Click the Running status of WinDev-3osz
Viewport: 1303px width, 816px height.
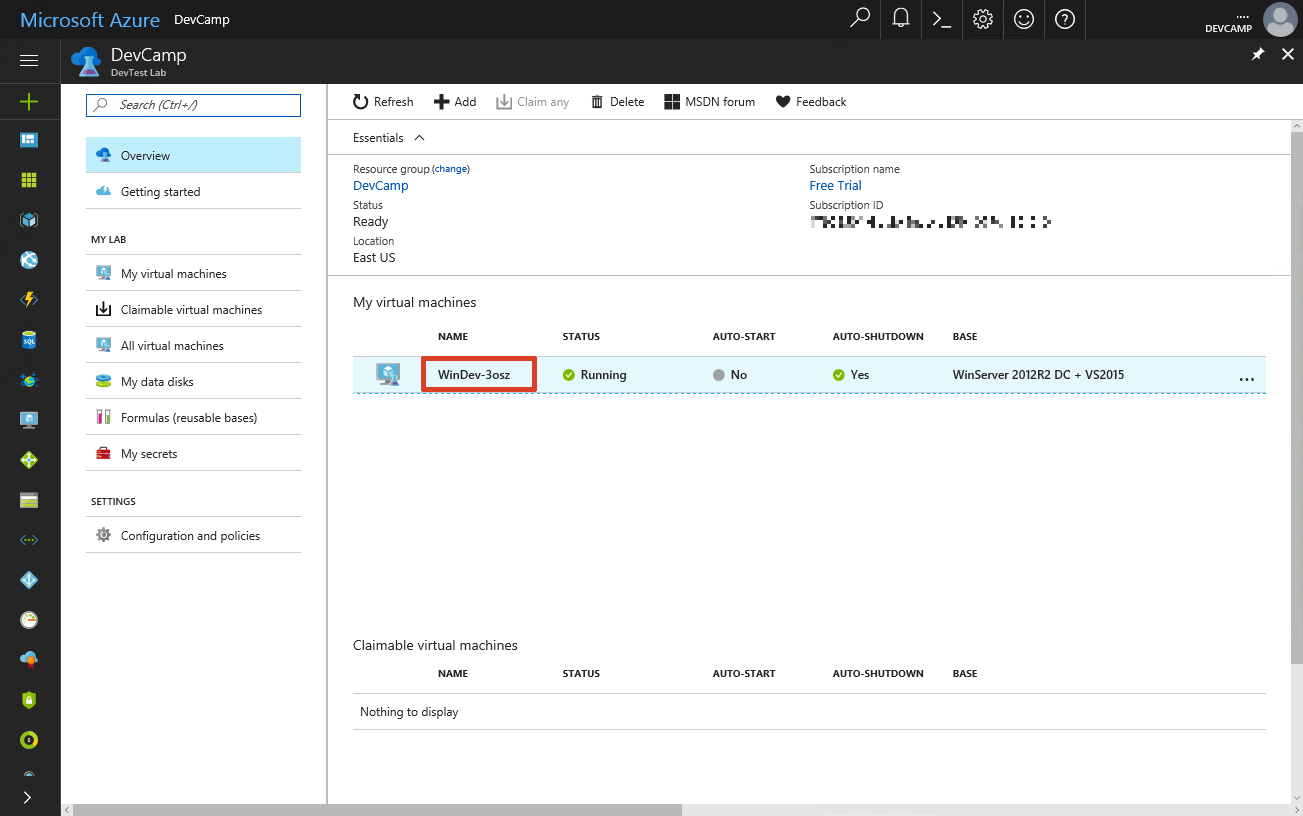point(595,375)
